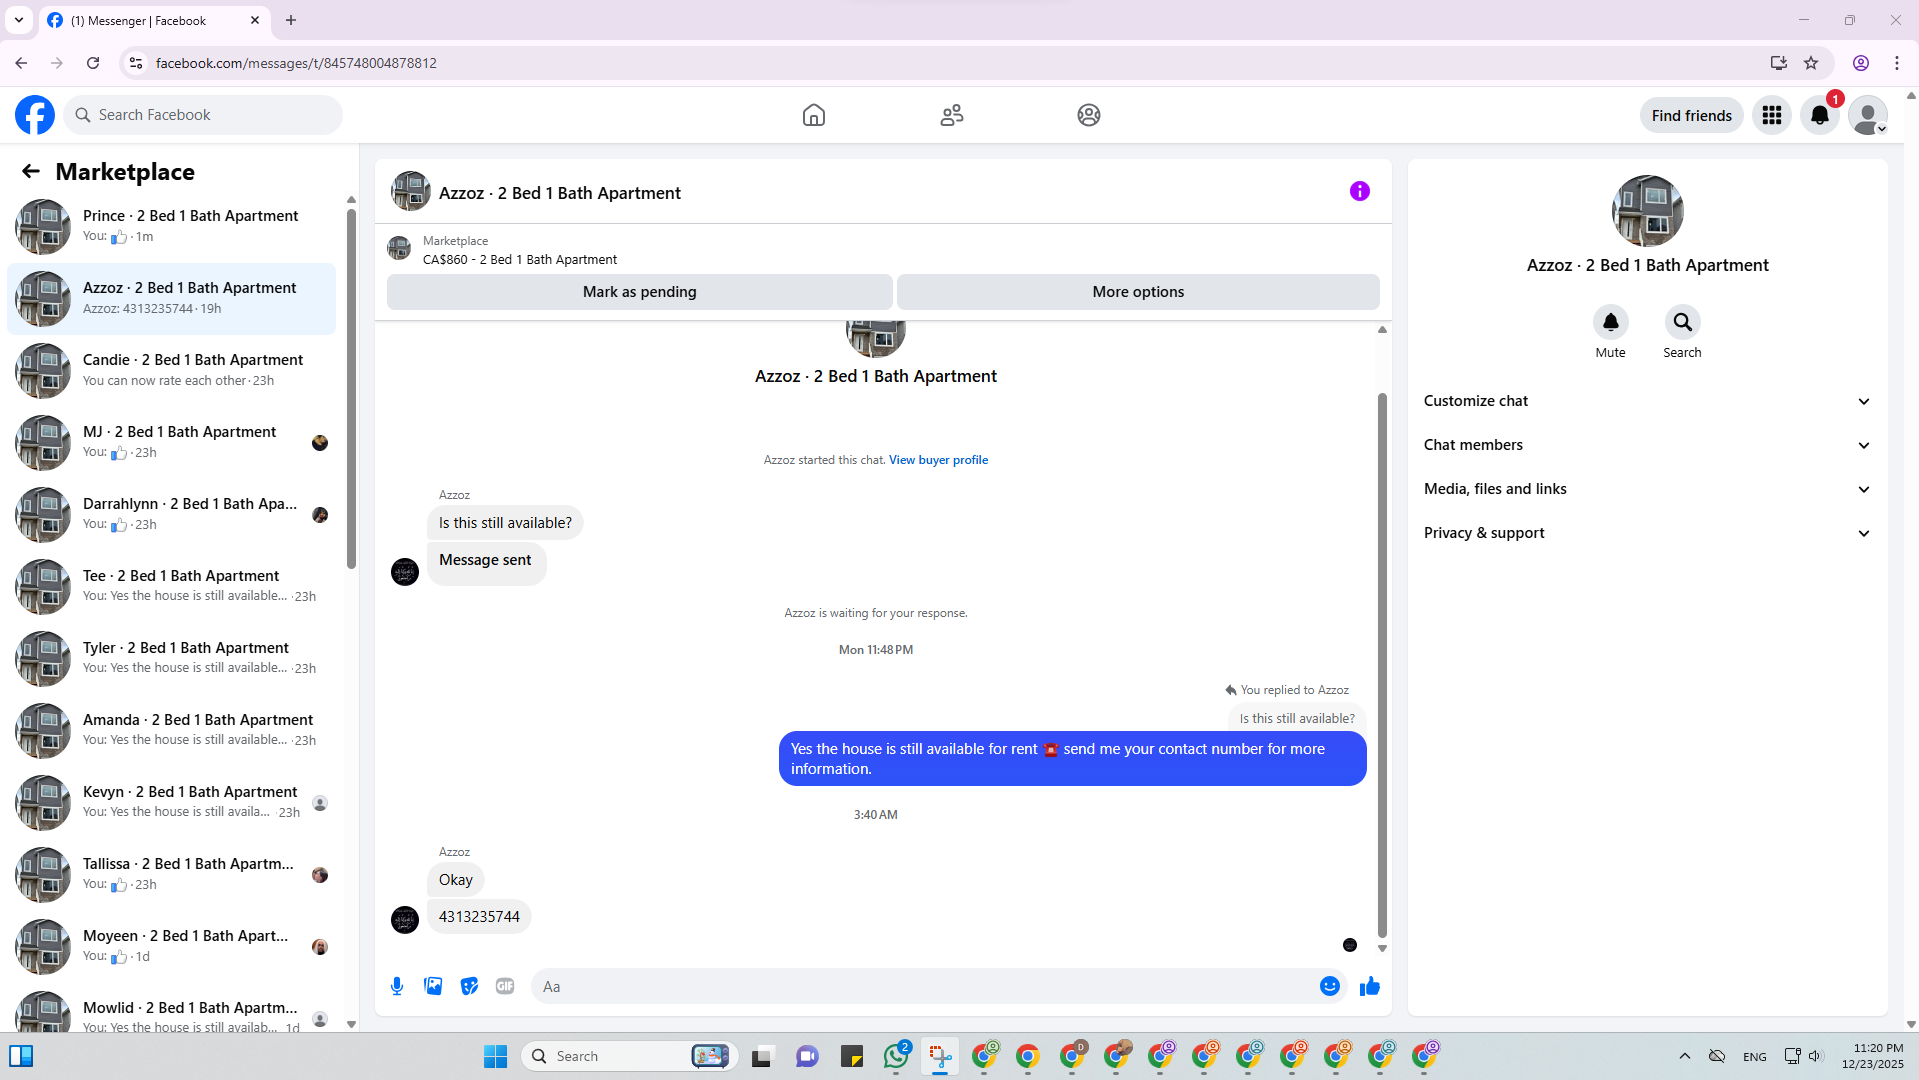This screenshot has width=1919, height=1080.
Task: Open Darrahlynn conversation
Action: (172, 515)
